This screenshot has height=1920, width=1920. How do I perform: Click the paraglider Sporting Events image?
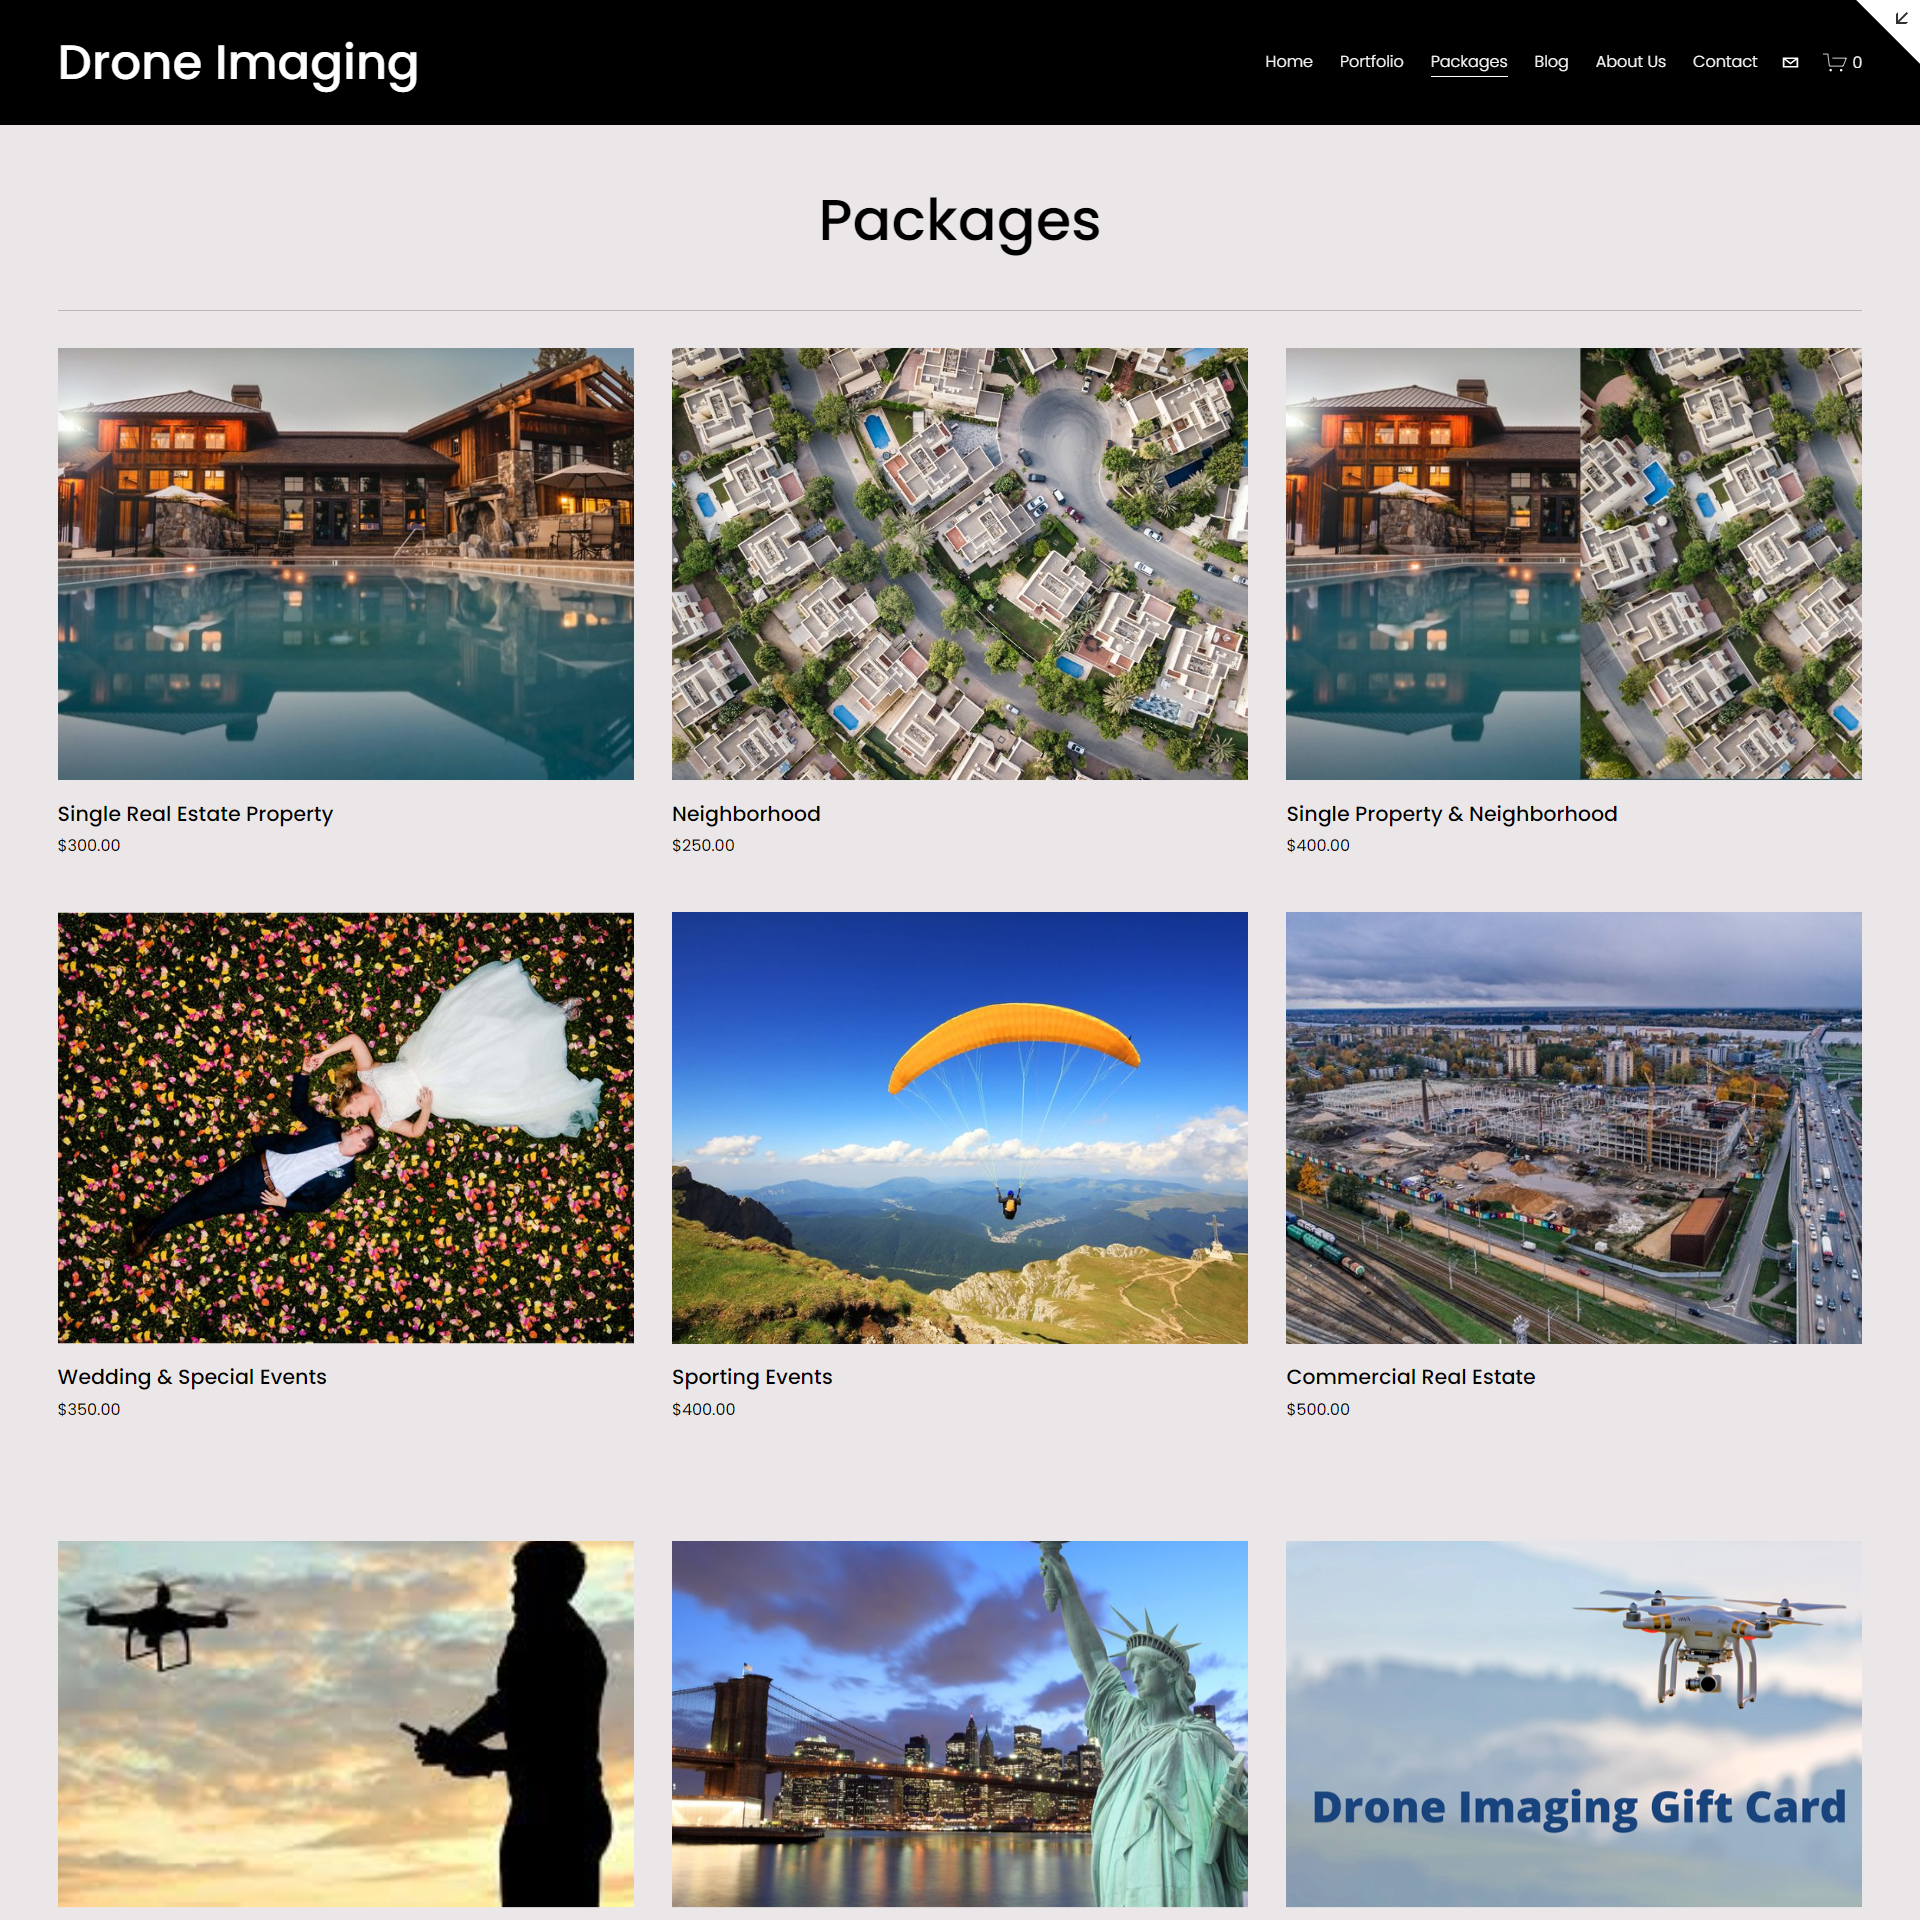click(x=960, y=1127)
